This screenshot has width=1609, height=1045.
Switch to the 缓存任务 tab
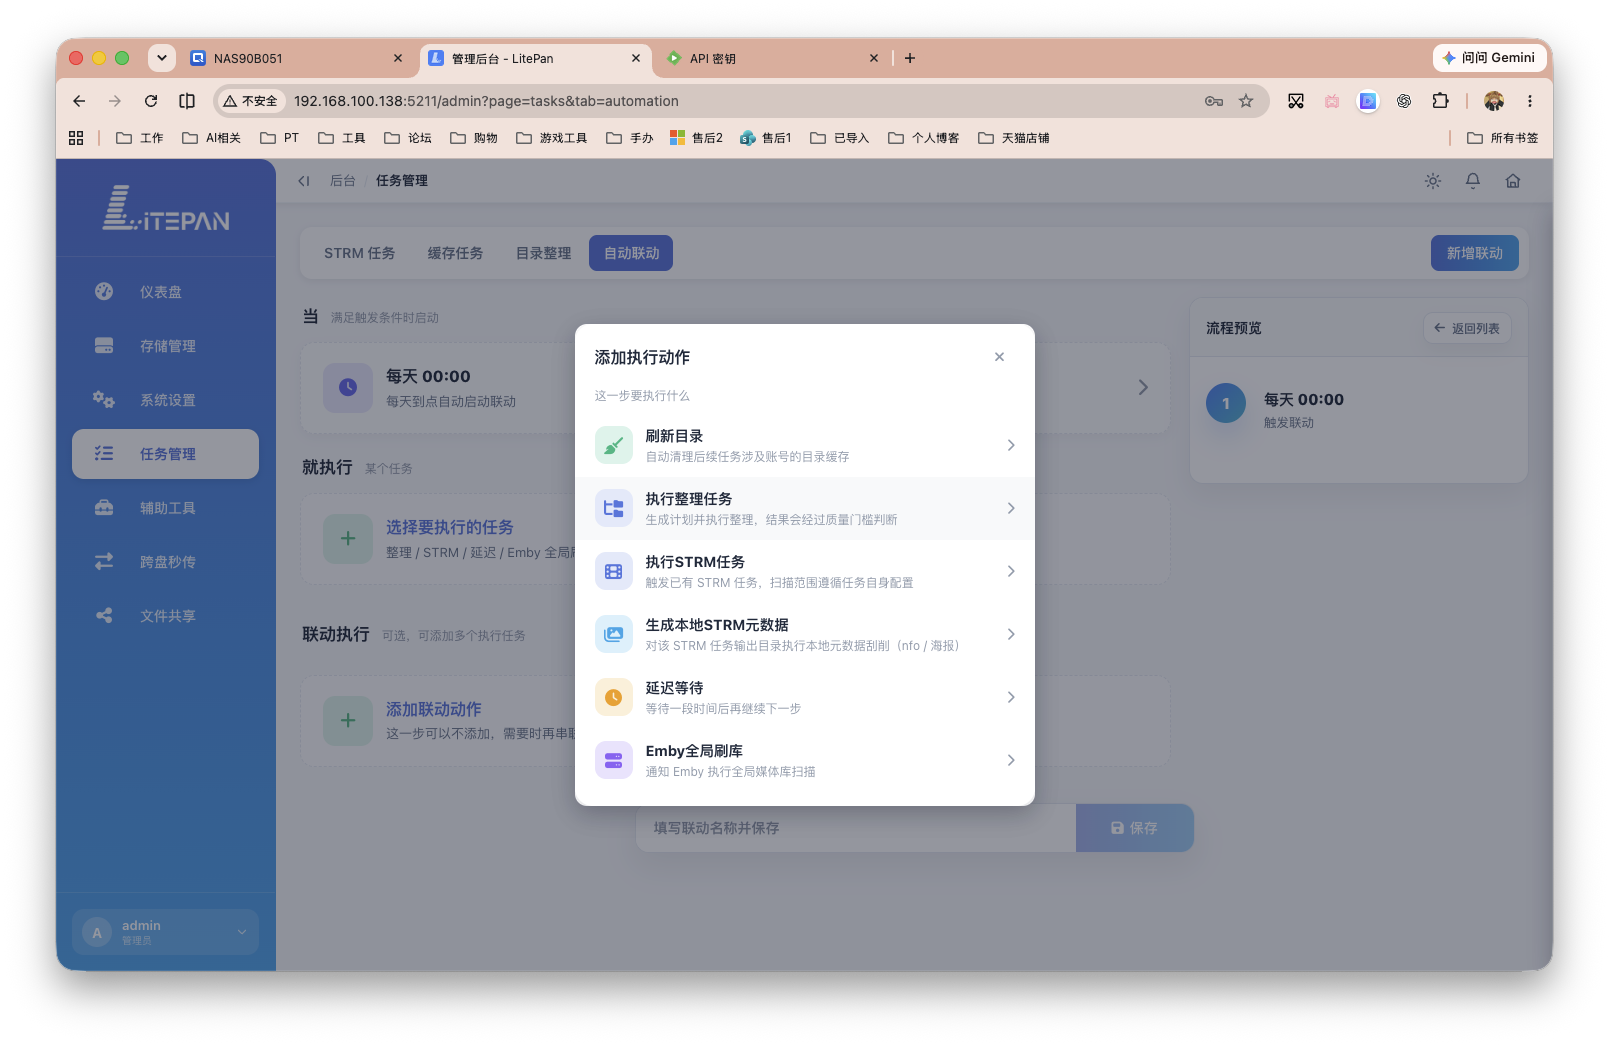coord(455,253)
